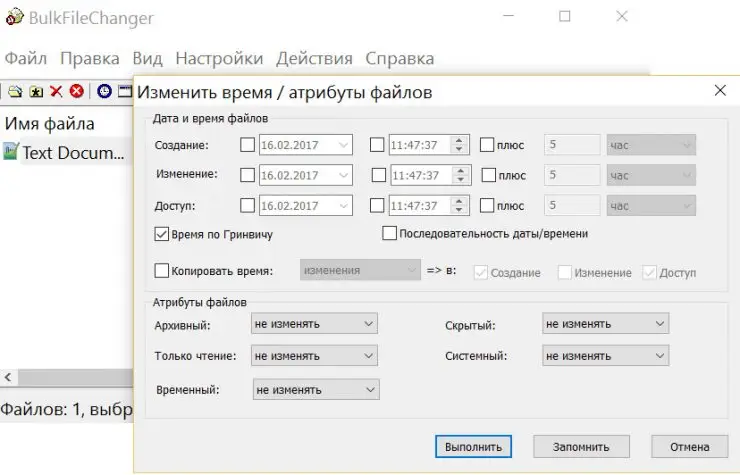
Task: Open the Только чтение attribute dropdown
Action: [x=314, y=356]
